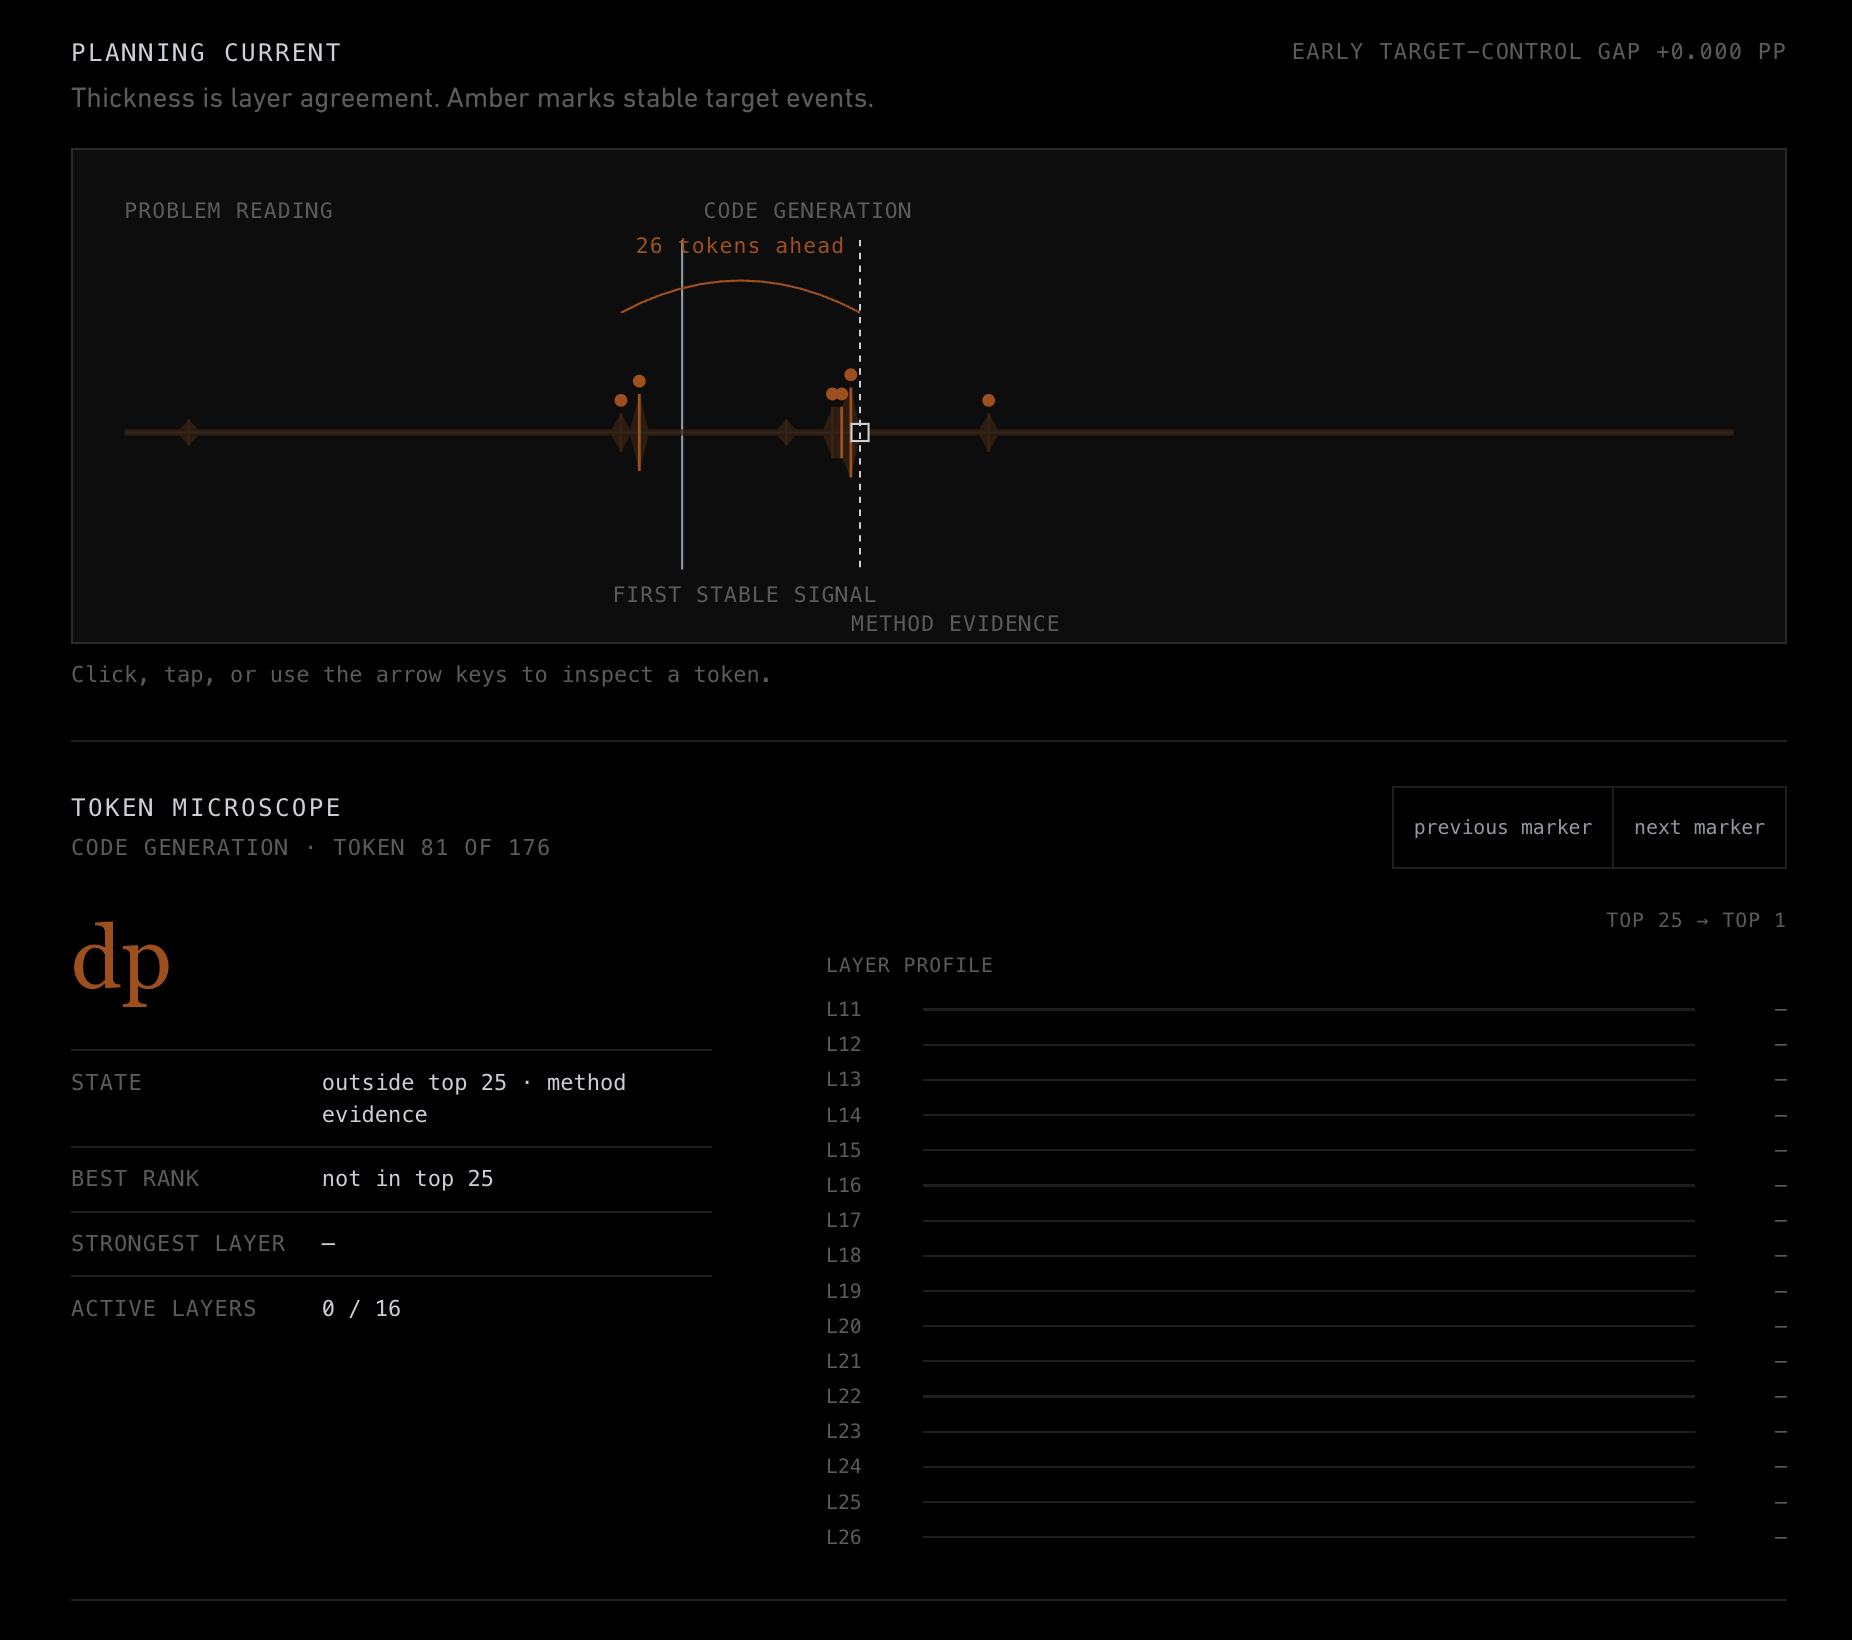
Task: Select the L13 layer profile row
Action: coord(1306,1080)
